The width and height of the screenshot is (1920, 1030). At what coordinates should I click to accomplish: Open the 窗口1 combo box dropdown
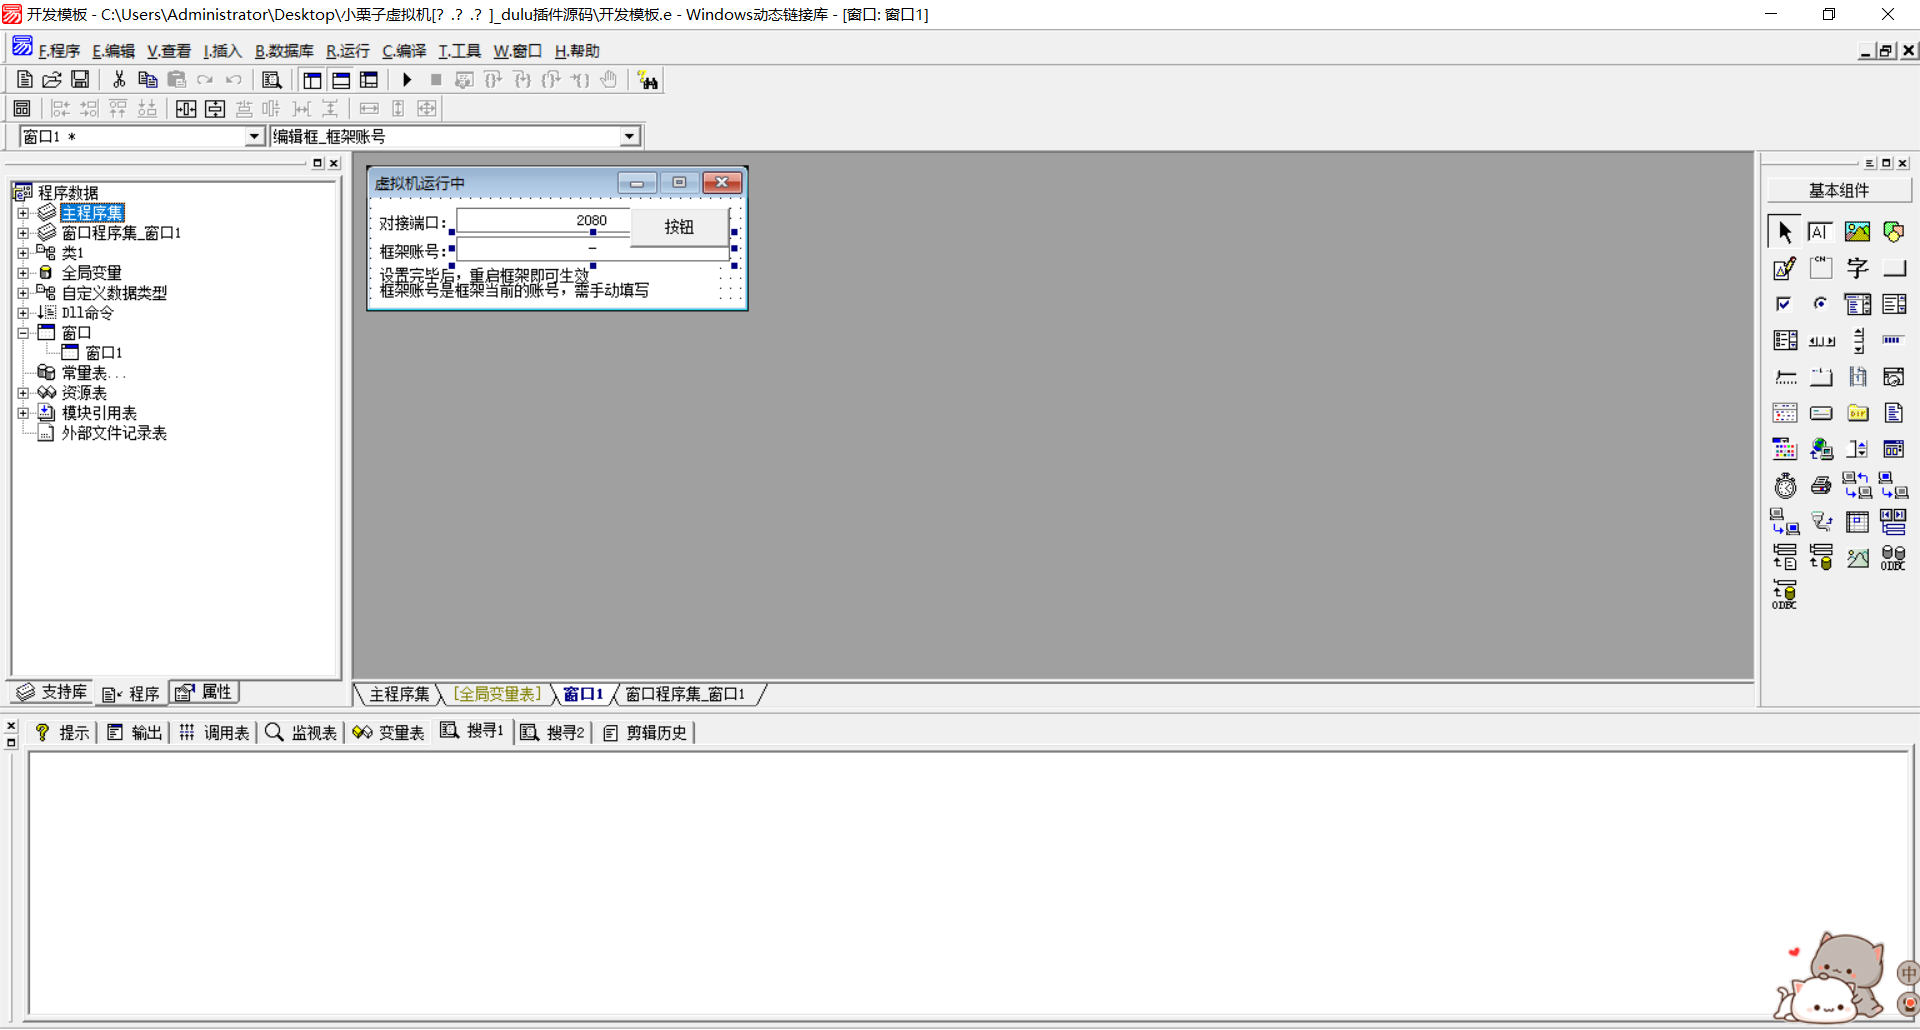point(254,137)
